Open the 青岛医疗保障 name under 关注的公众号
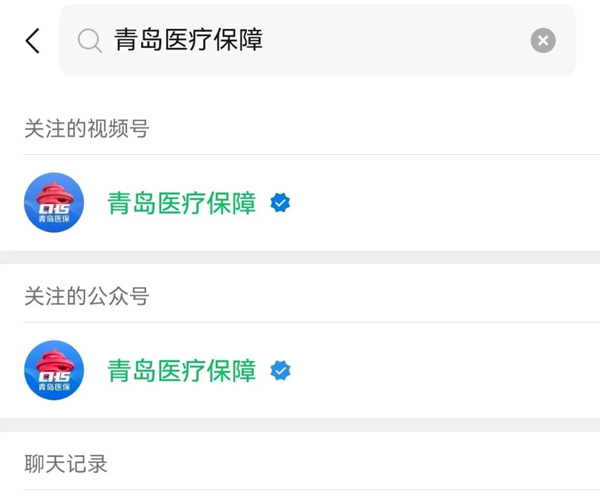 (x=182, y=371)
